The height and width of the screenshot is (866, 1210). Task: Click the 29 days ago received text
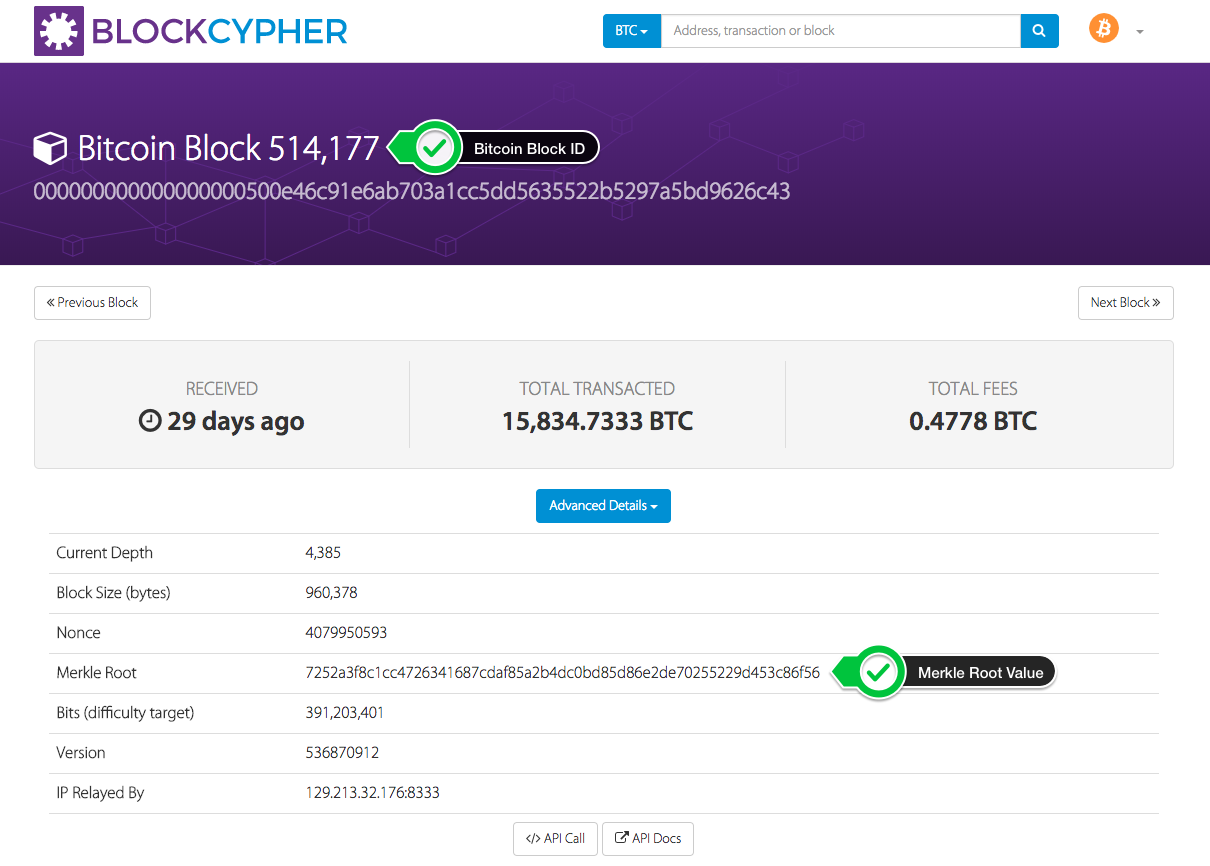[236, 421]
